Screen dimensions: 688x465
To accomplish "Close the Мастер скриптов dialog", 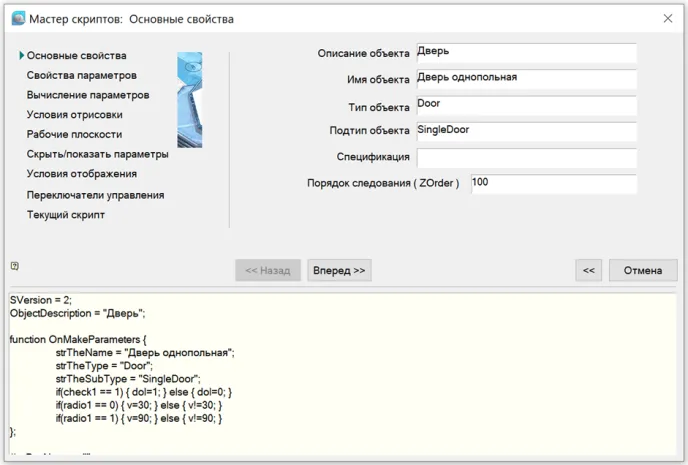I will coord(668,18).
